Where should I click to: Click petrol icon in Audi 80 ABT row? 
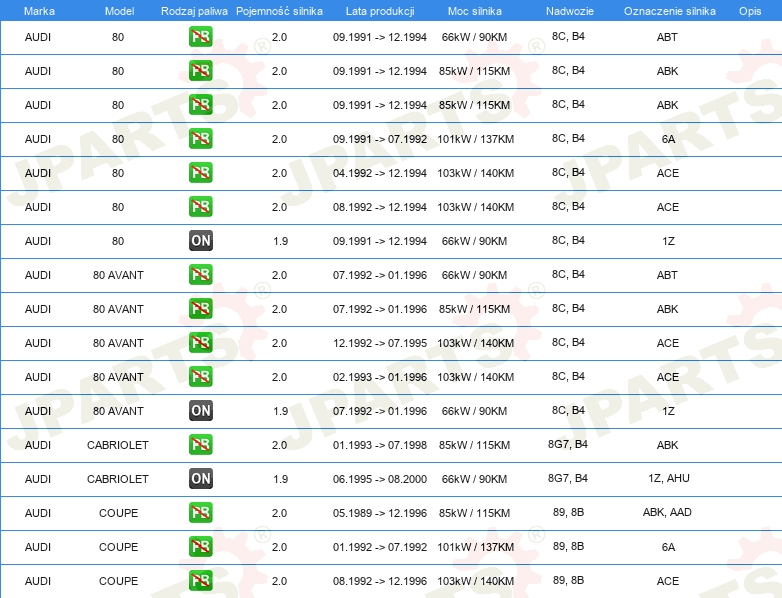(x=200, y=36)
